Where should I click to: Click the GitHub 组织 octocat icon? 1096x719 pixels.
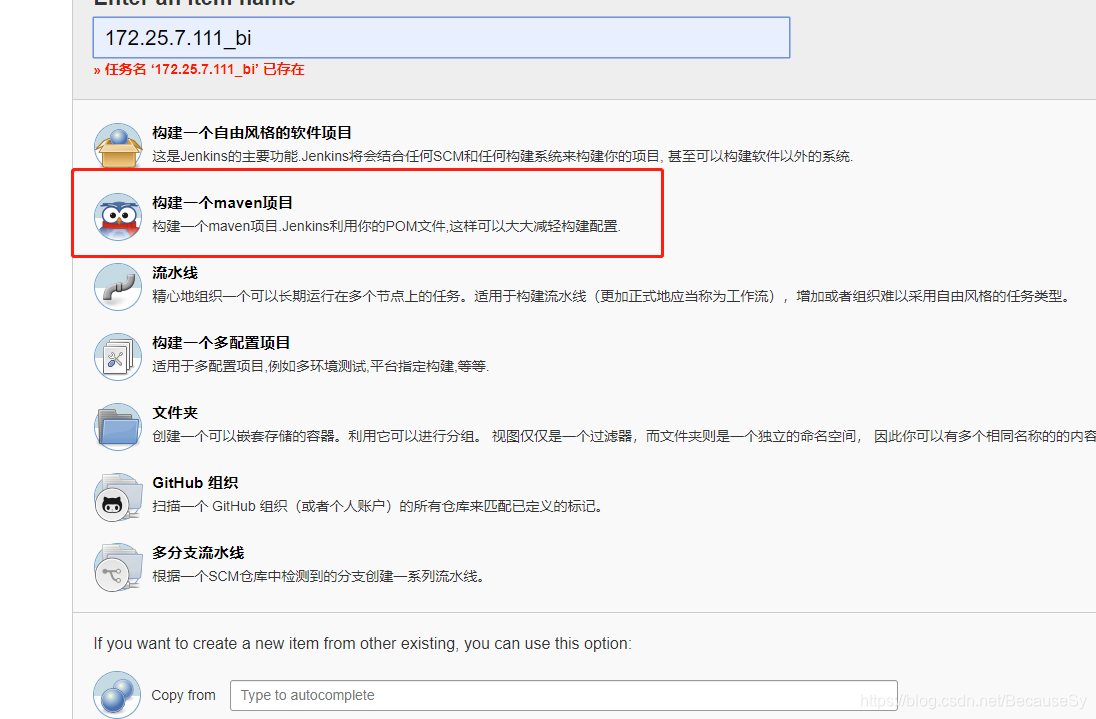point(118,497)
